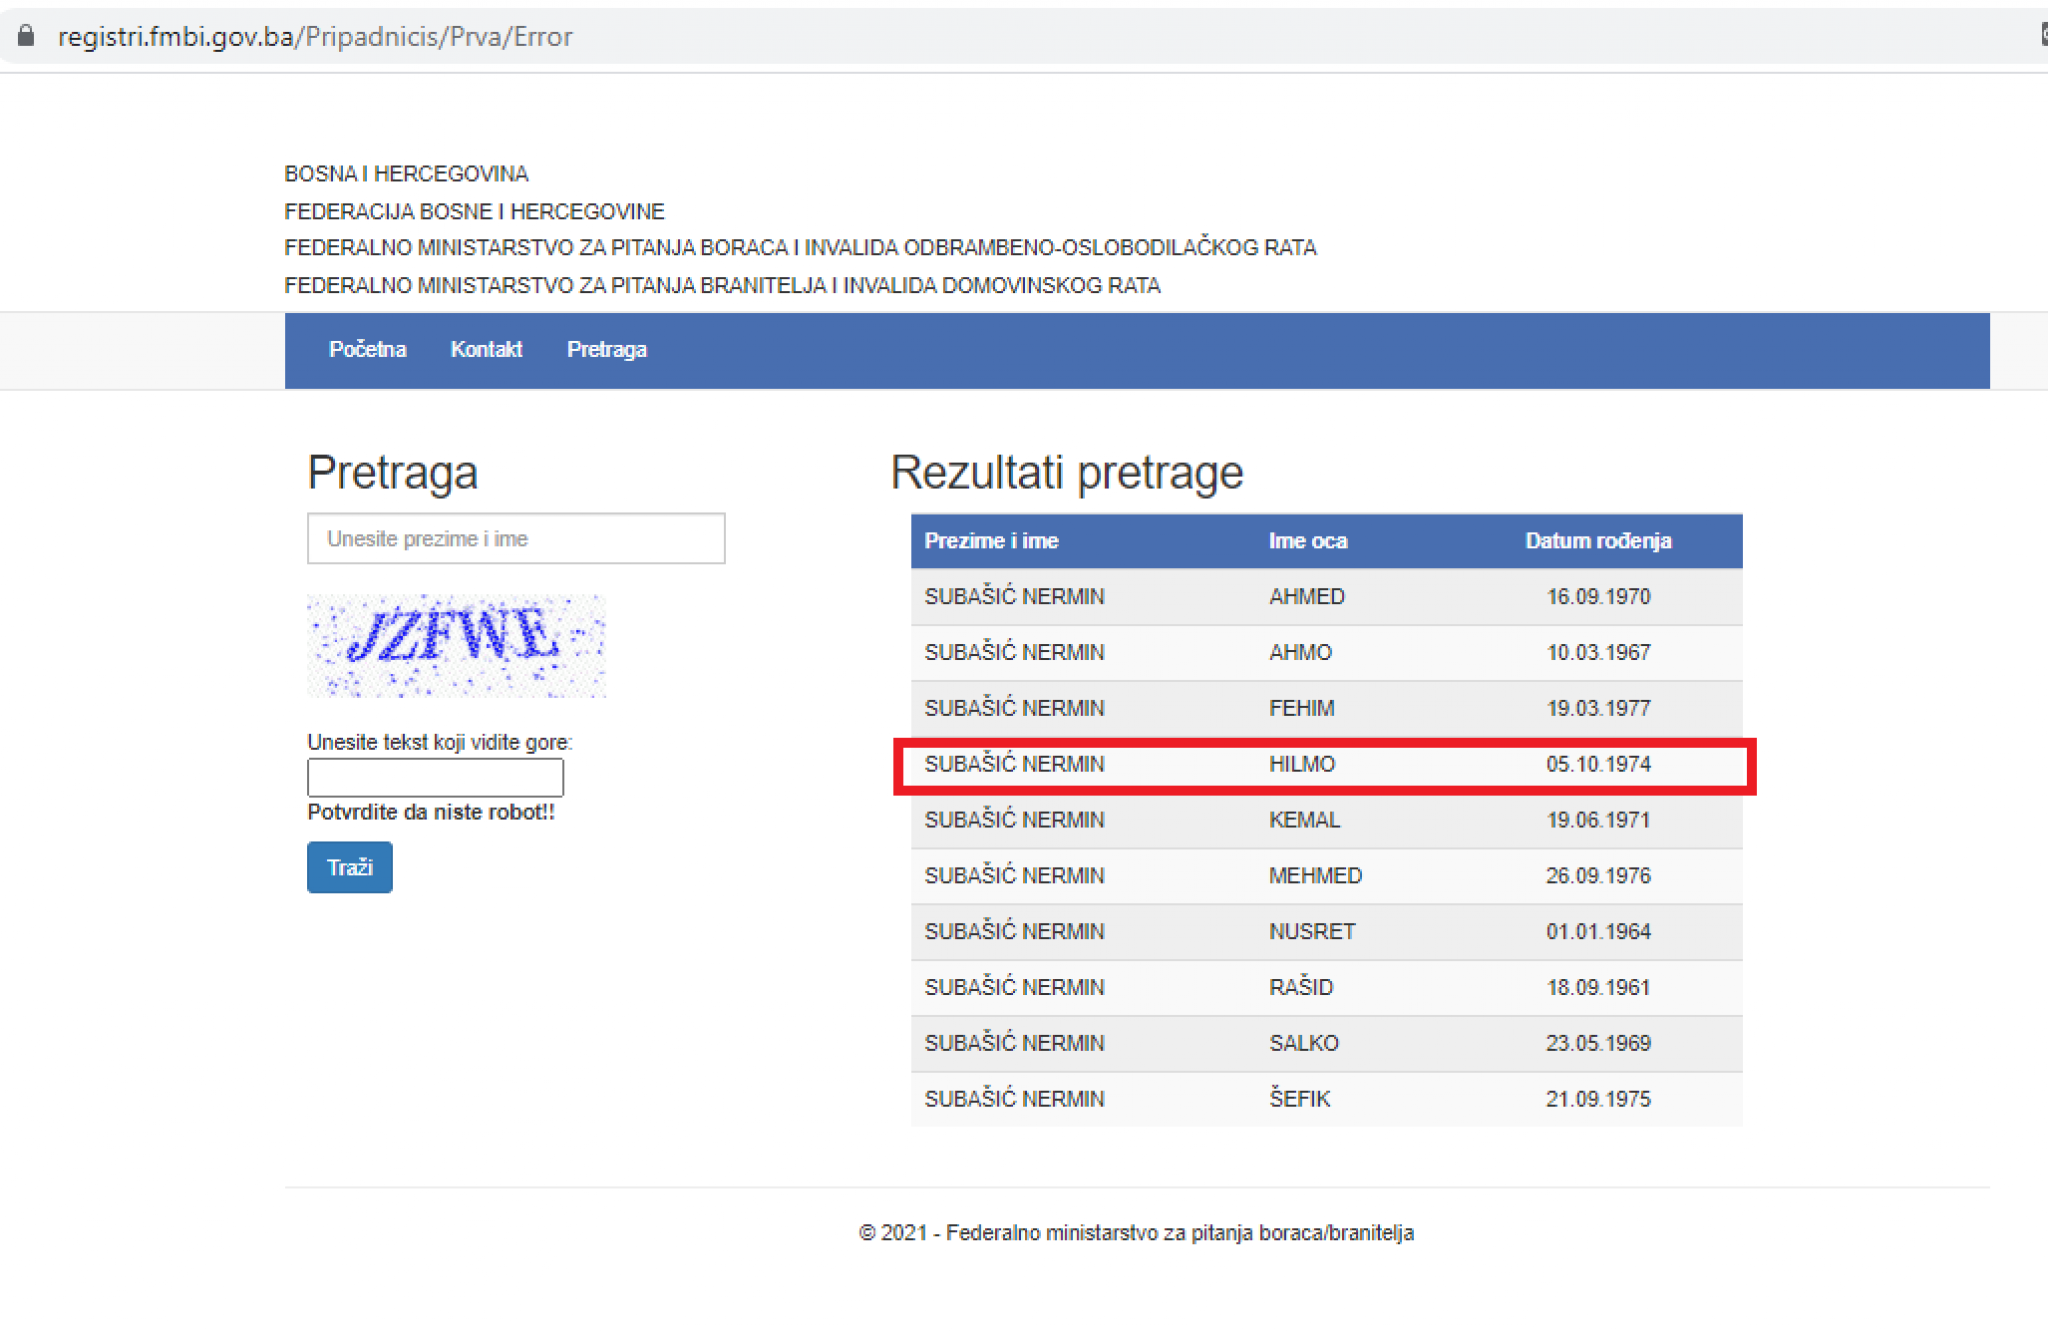Click the 'Prezime i ime' column header

pos(991,541)
